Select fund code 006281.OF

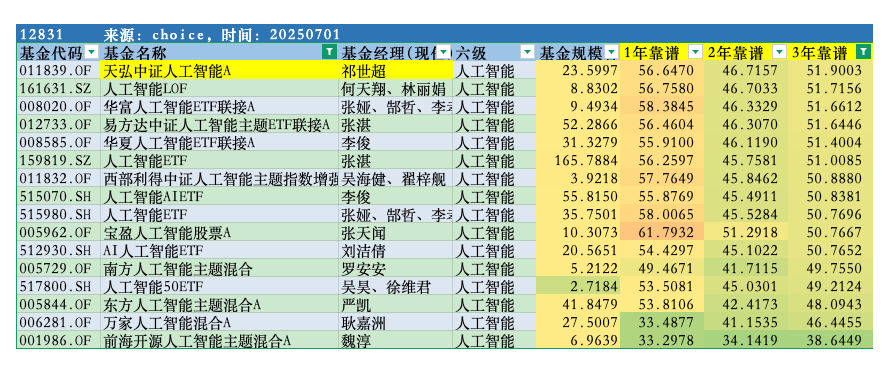coord(59,322)
